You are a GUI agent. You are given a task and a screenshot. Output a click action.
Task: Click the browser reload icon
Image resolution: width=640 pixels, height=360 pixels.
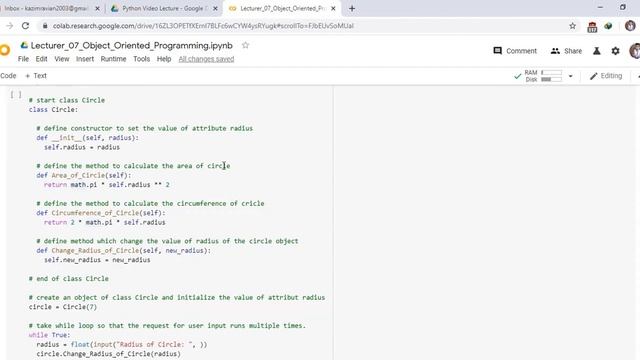pyautogui.click(x=25, y=26)
